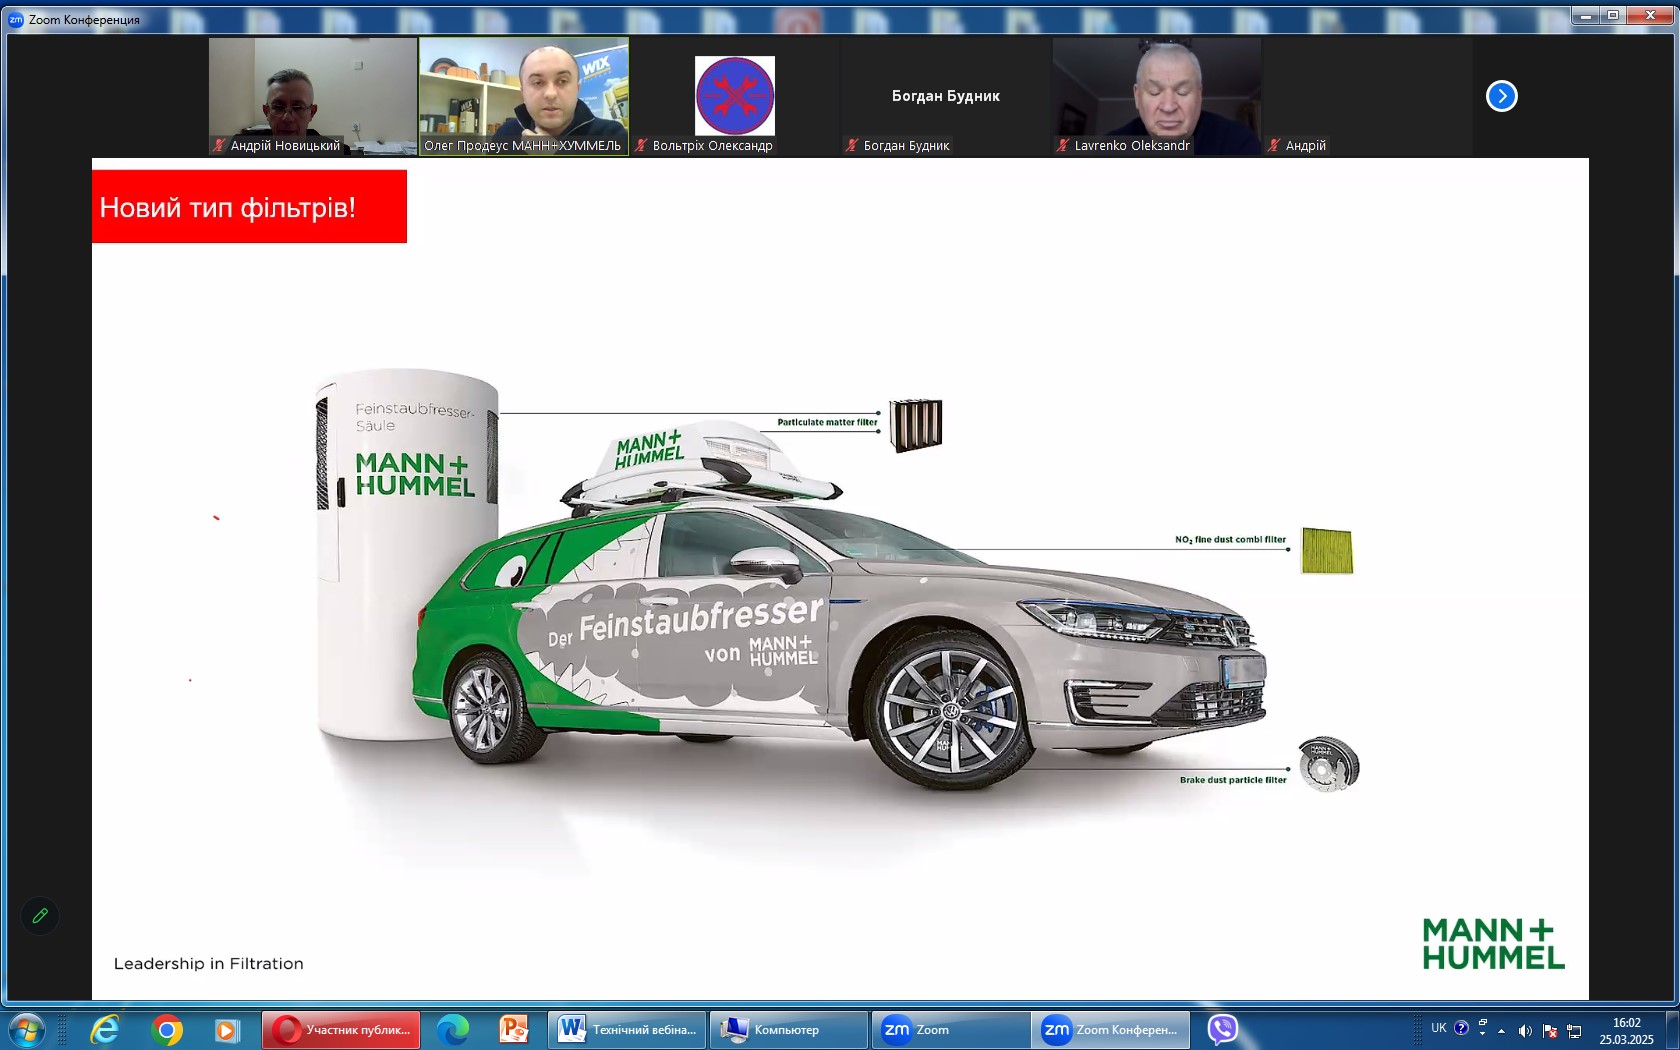Click muted mic icon beside Андрій
The image size is (1680, 1050).
(x=1274, y=146)
